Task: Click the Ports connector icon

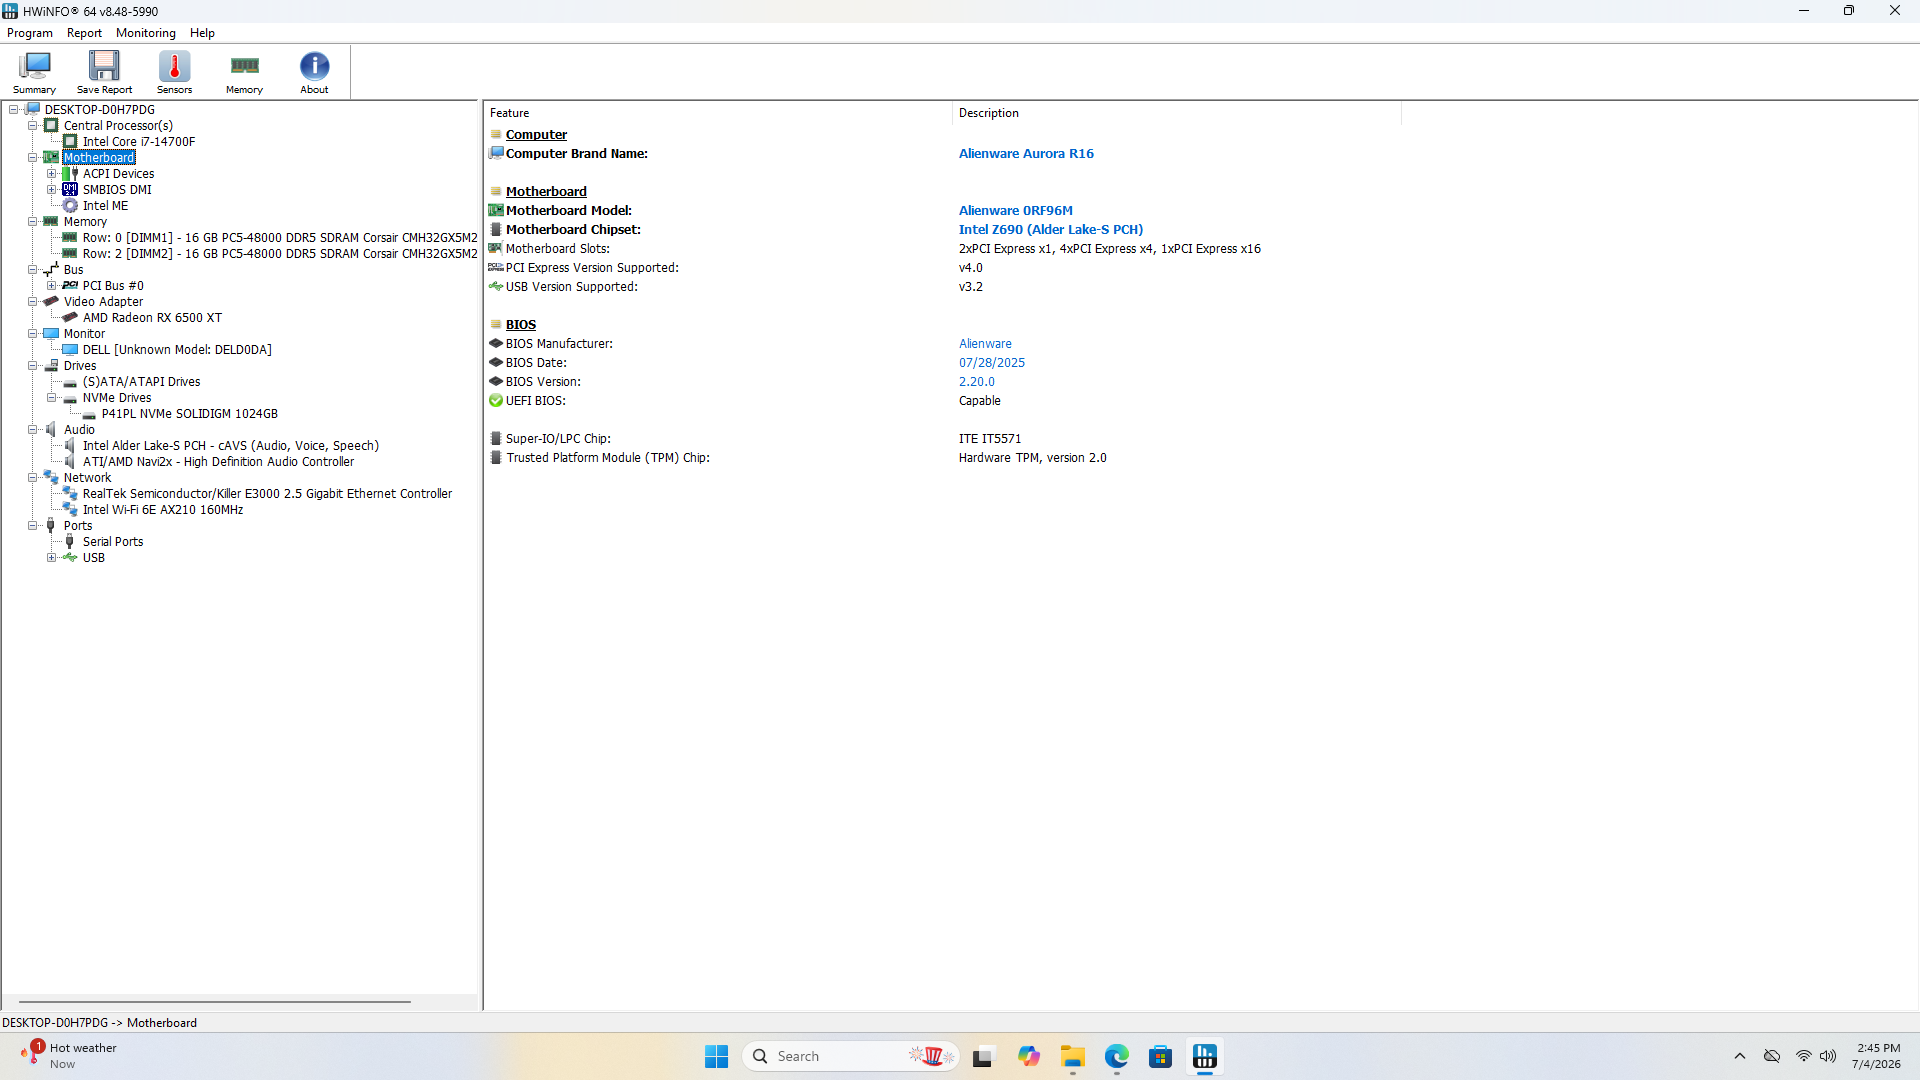Action: coord(51,525)
